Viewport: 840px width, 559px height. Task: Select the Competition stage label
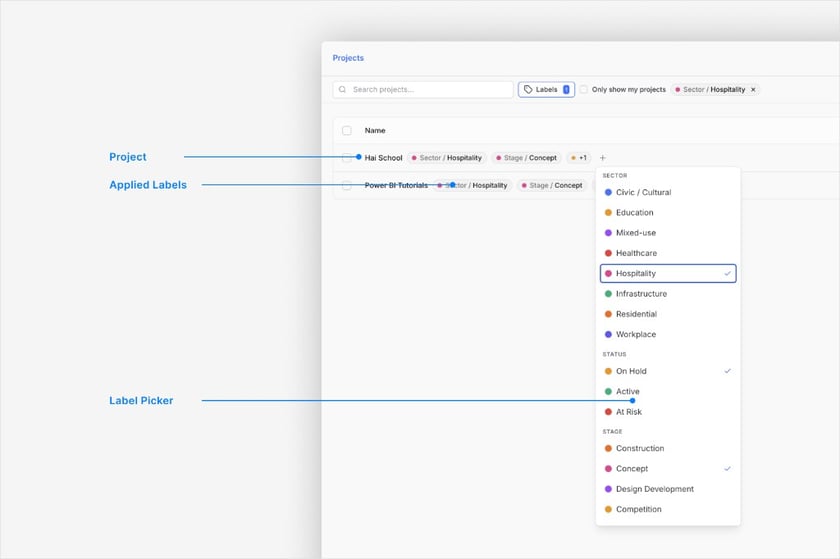[x=668, y=509]
